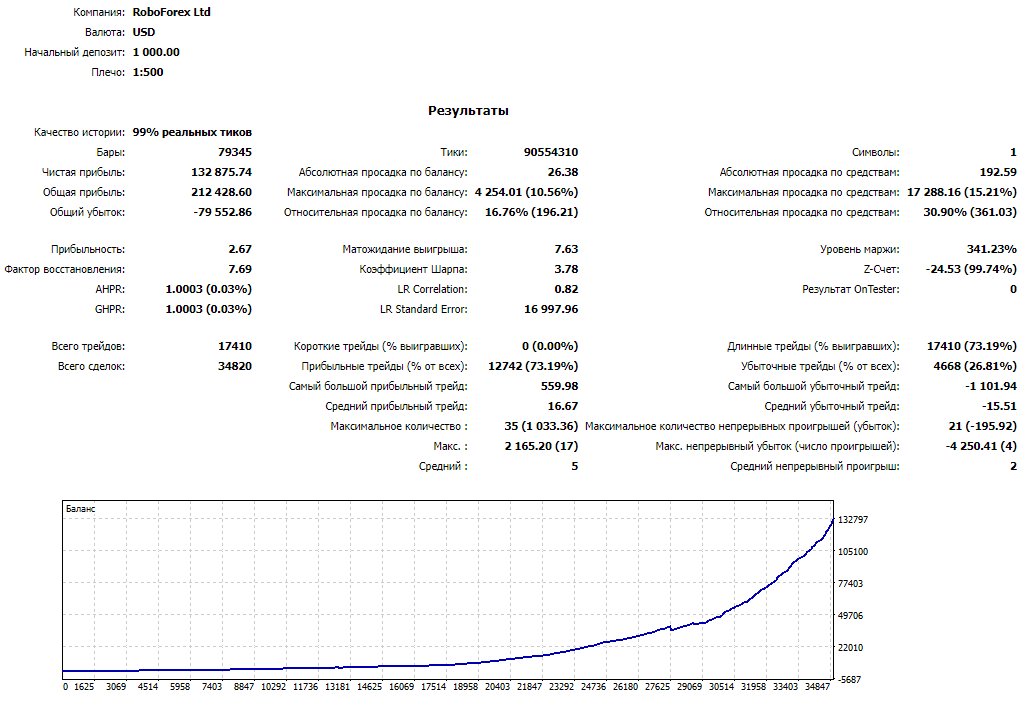Click bars count 79345
Image resolution: width=1029 pixels, height=702 pixels.
(x=235, y=152)
